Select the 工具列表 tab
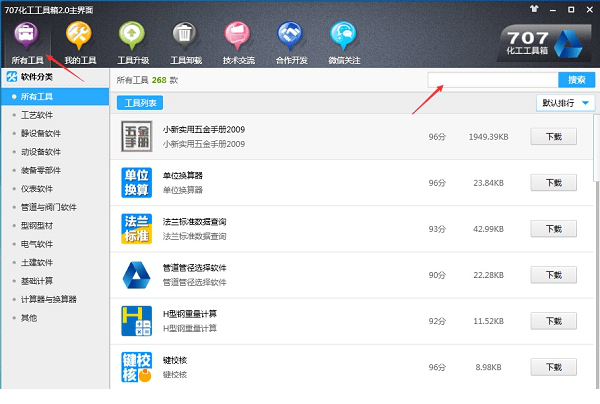 pyautogui.click(x=138, y=102)
